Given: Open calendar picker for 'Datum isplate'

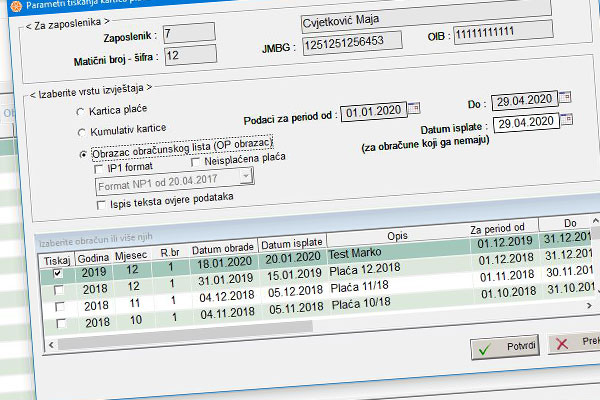Looking at the screenshot, I should tap(567, 122).
